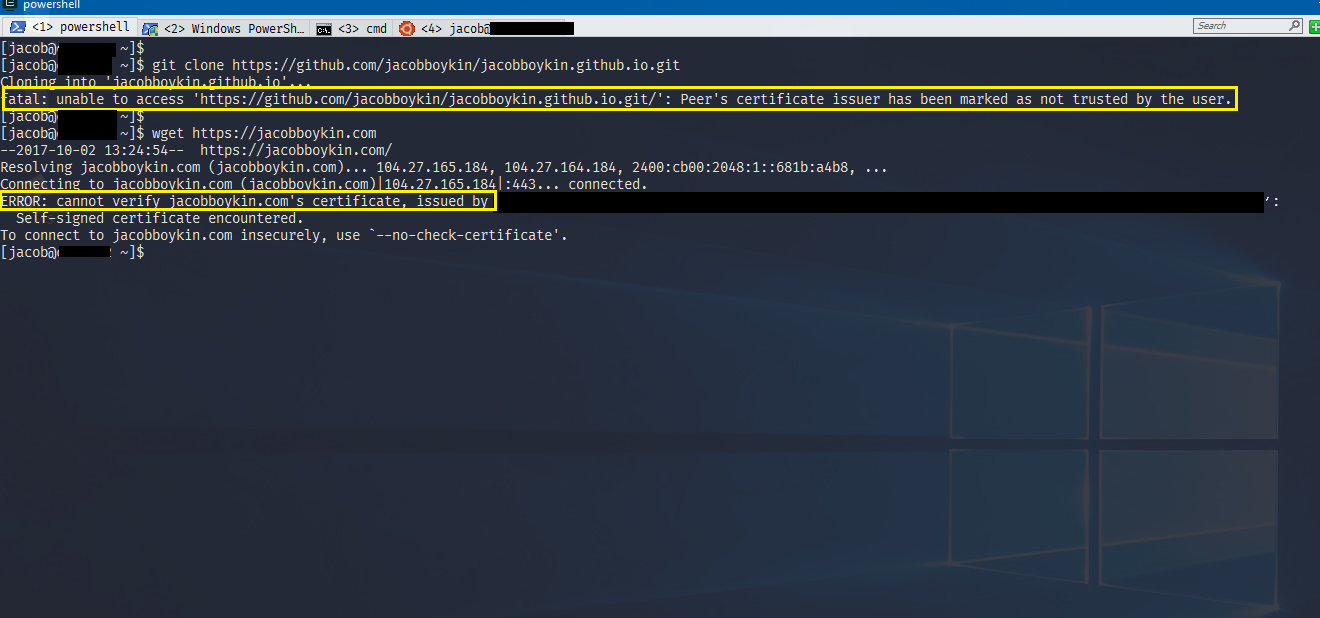The height and width of the screenshot is (618, 1320).
Task: Click the 'Self-signed certificate encountered.' line
Action: tap(159, 218)
